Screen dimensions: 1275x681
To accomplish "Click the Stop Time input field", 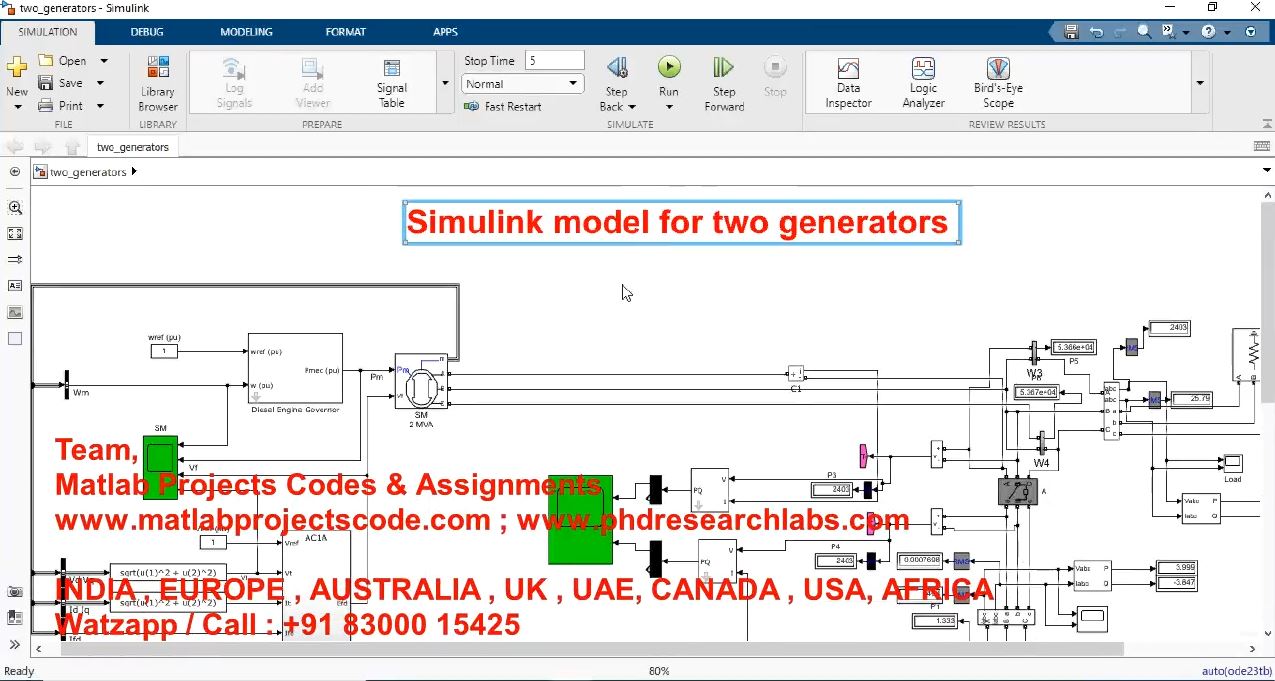I will (x=554, y=61).
